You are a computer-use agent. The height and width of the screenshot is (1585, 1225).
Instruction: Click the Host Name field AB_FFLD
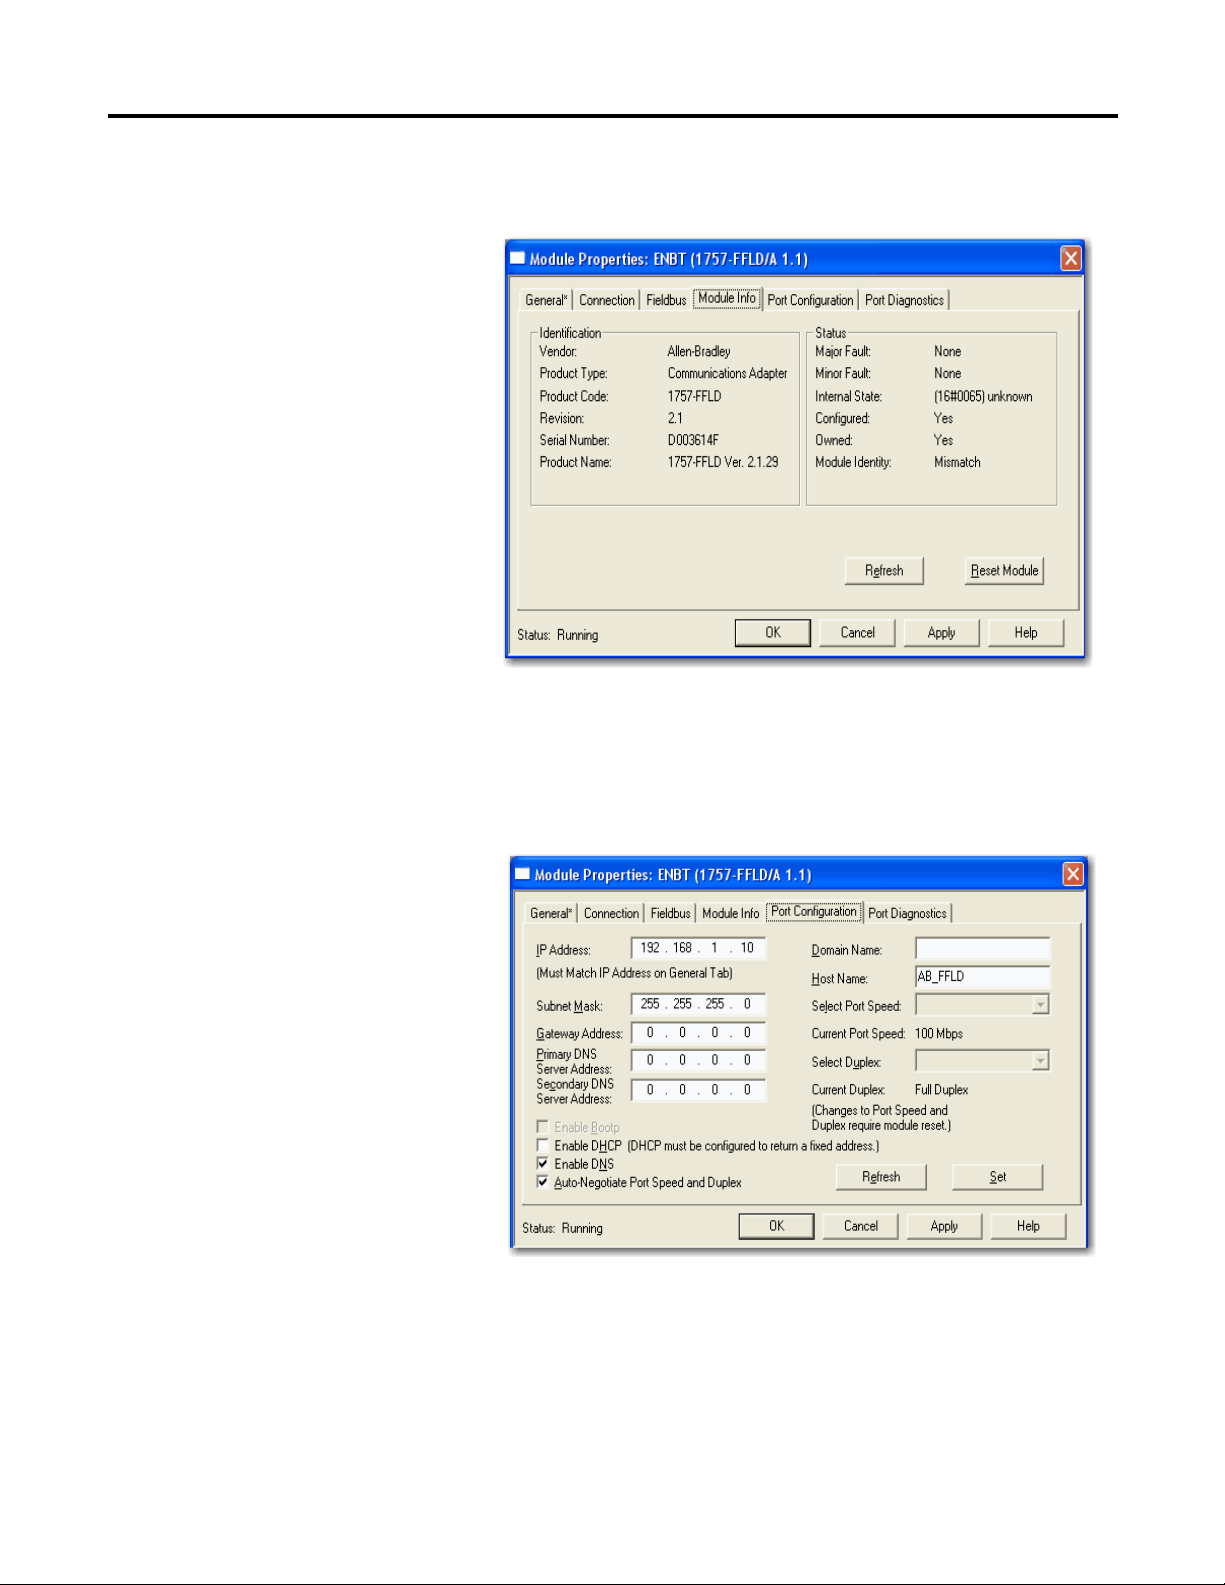983,977
